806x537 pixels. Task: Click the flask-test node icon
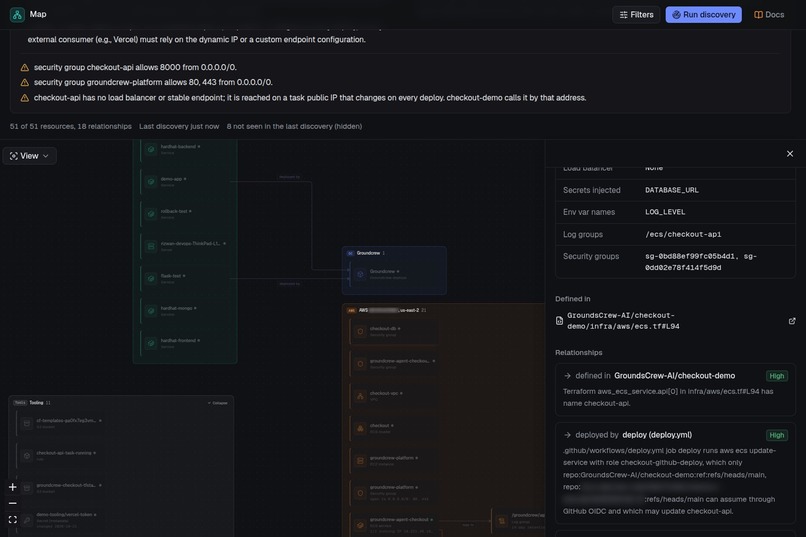point(151,279)
